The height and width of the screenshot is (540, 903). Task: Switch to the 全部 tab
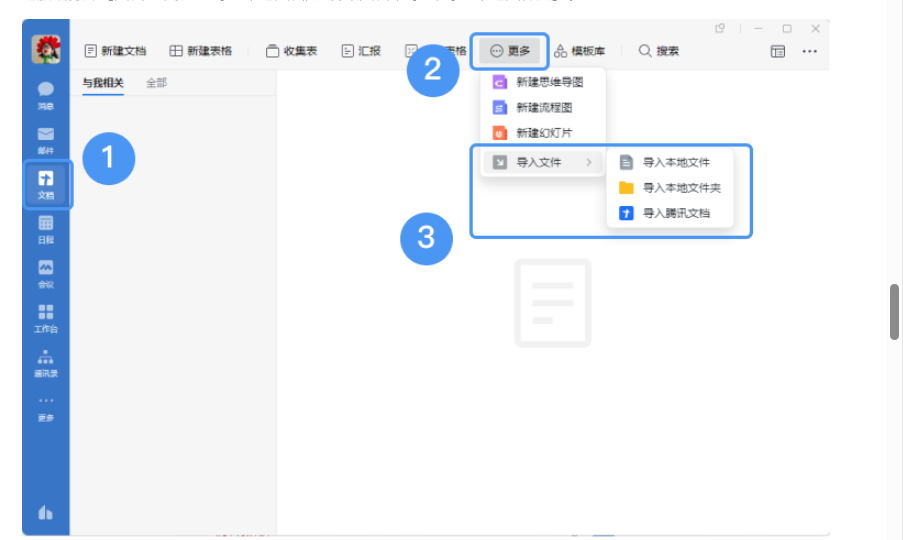click(x=157, y=83)
